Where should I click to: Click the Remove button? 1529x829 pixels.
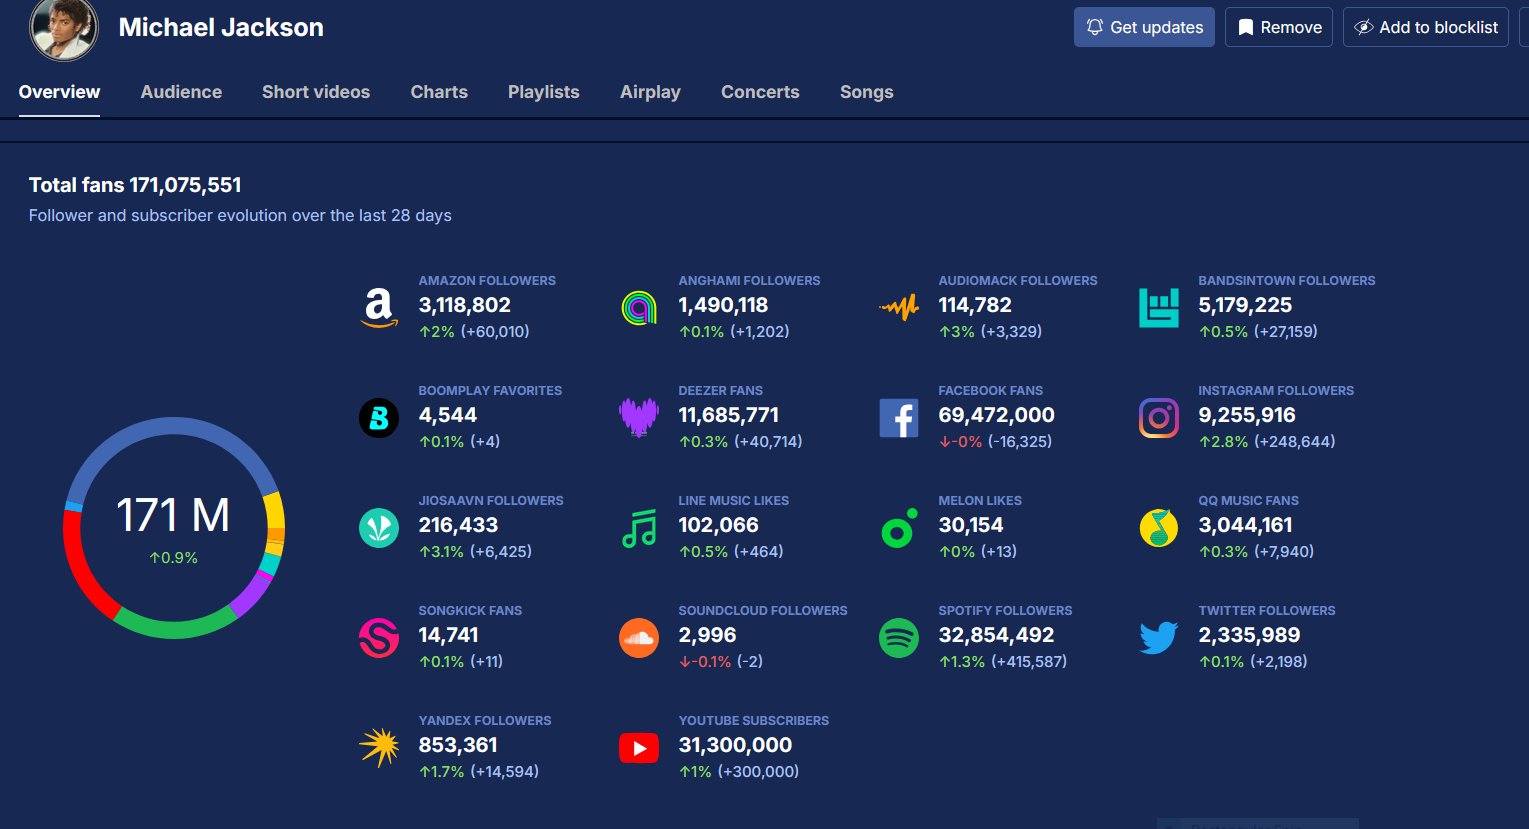[1279, 27]
